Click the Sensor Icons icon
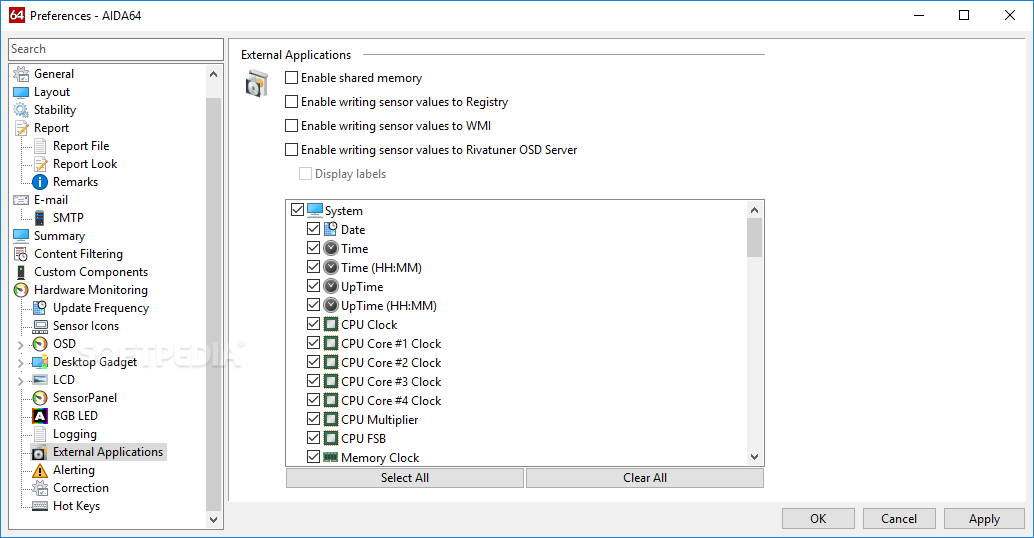The image size is (1034, 538). (x=40, y=326)
